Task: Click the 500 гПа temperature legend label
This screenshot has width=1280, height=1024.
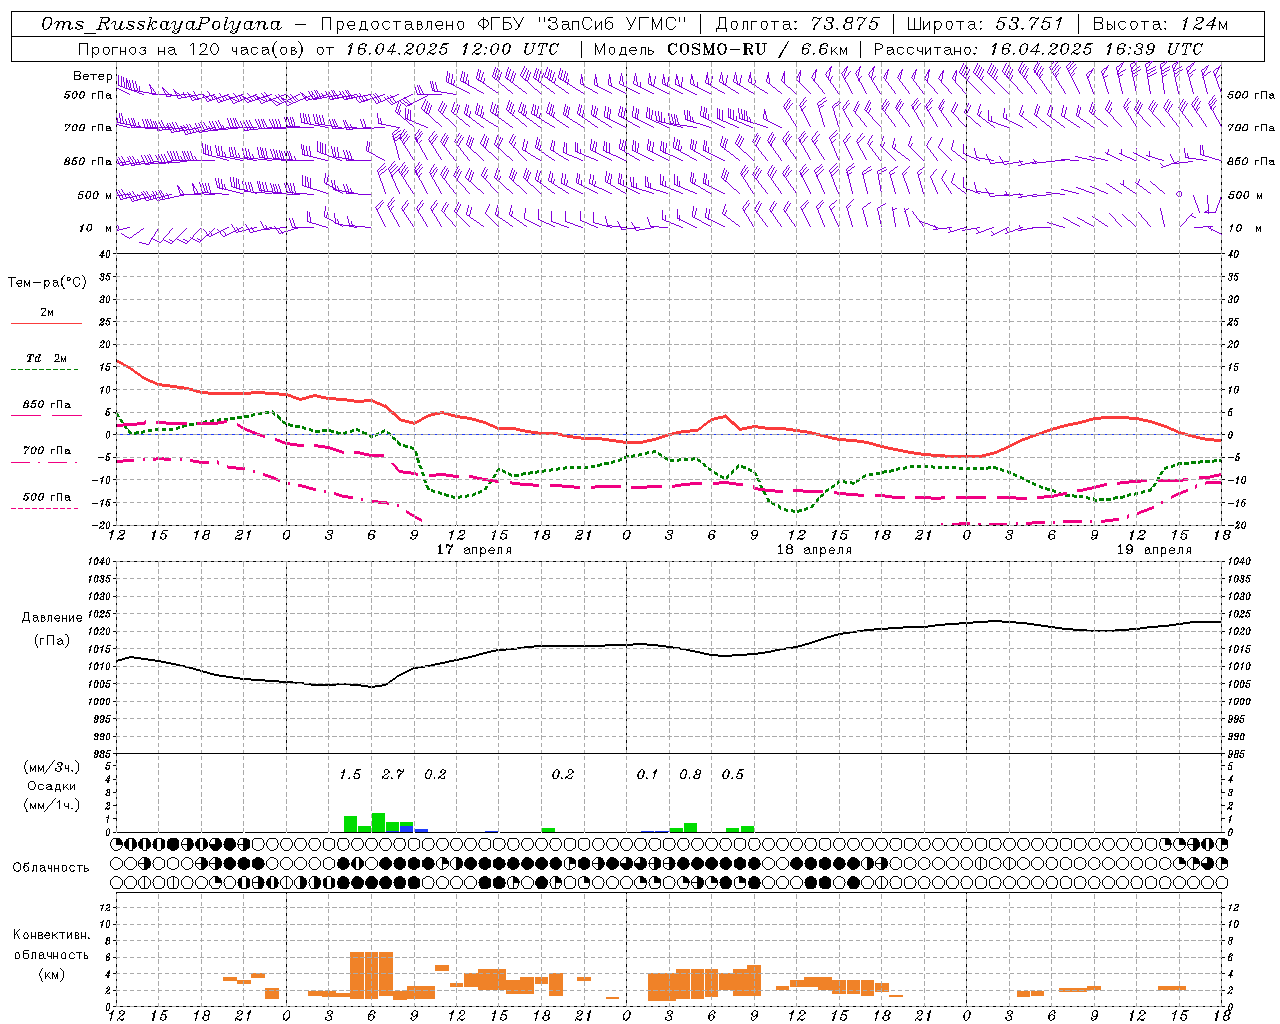Action: coord(47,497)
